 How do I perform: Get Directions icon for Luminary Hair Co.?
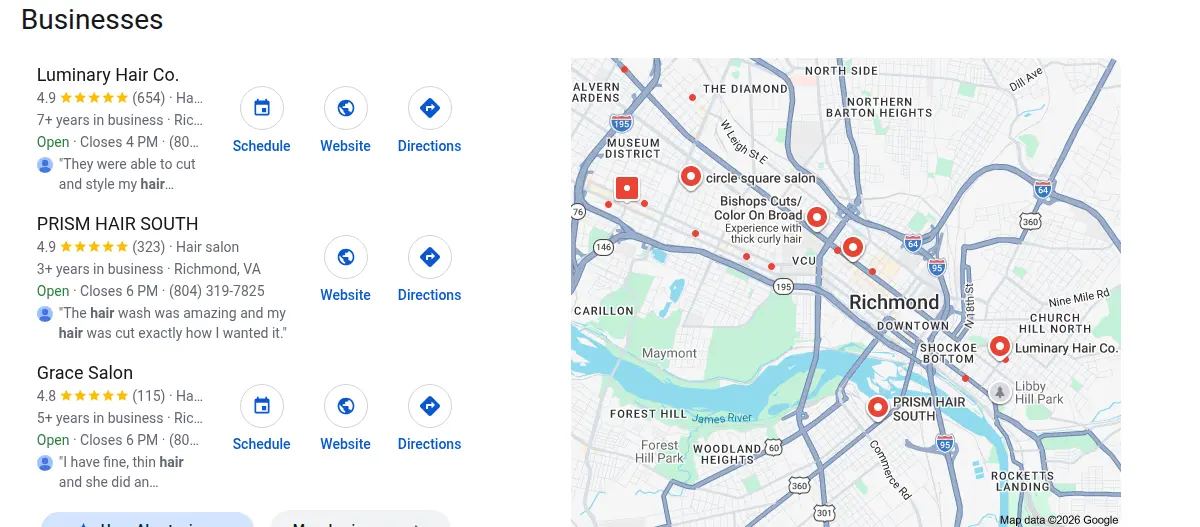[430, 108]
